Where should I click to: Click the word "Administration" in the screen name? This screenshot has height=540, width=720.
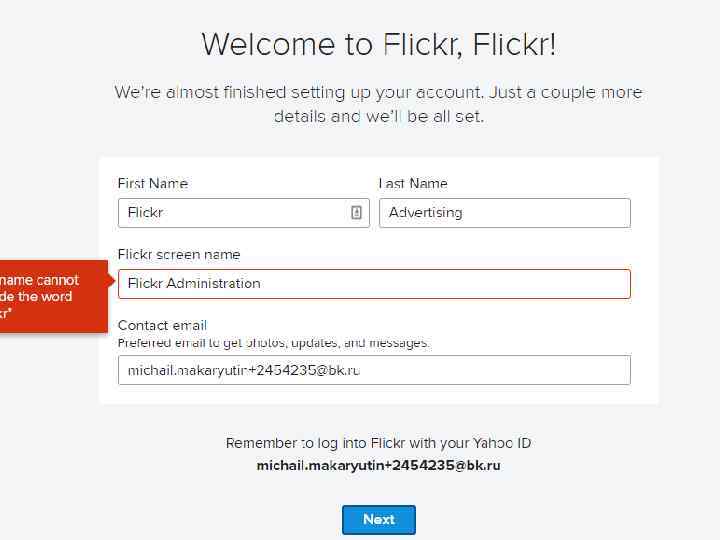point(213,284)
